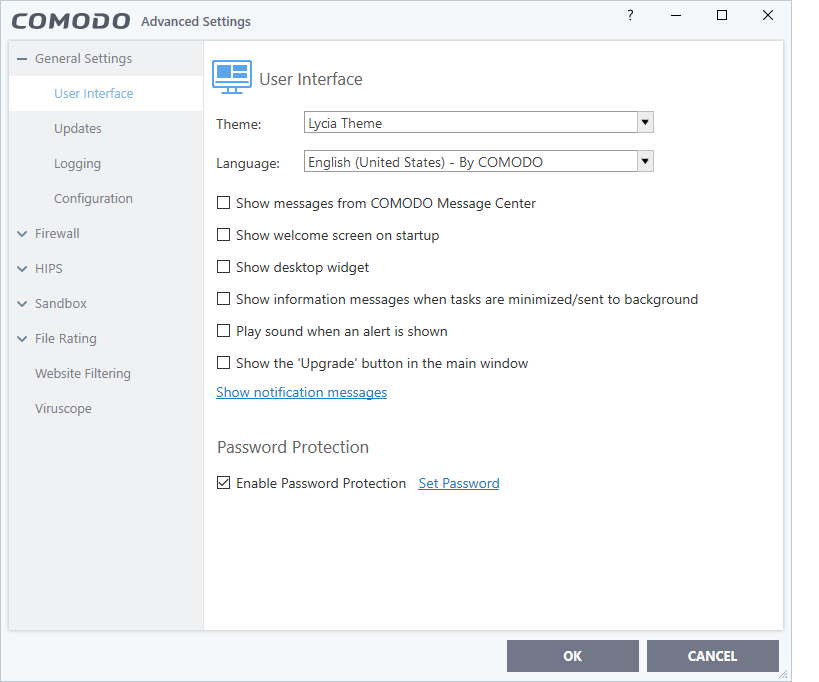Click the User Interface monitor icon
The height and width of the screenshot is (682, 819).
coord(232,76)
